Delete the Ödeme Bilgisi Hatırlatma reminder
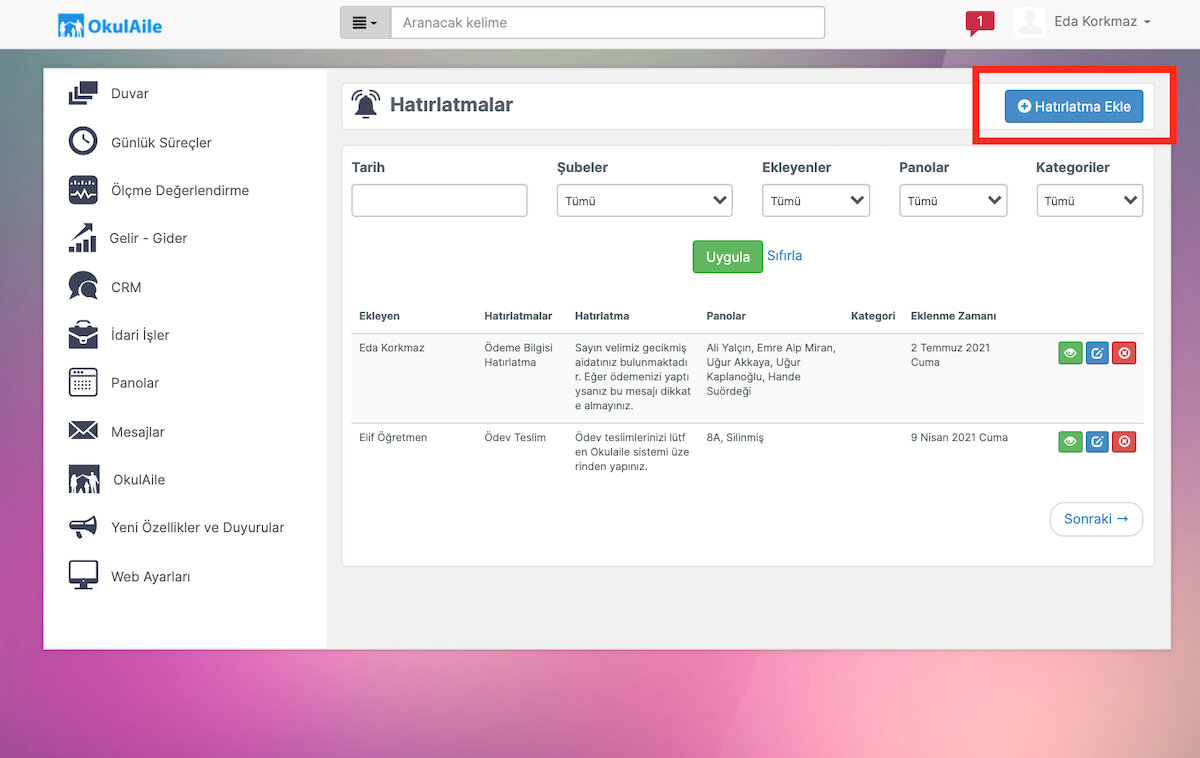This screenshot has width=1200, height=758. (1124, 353)
